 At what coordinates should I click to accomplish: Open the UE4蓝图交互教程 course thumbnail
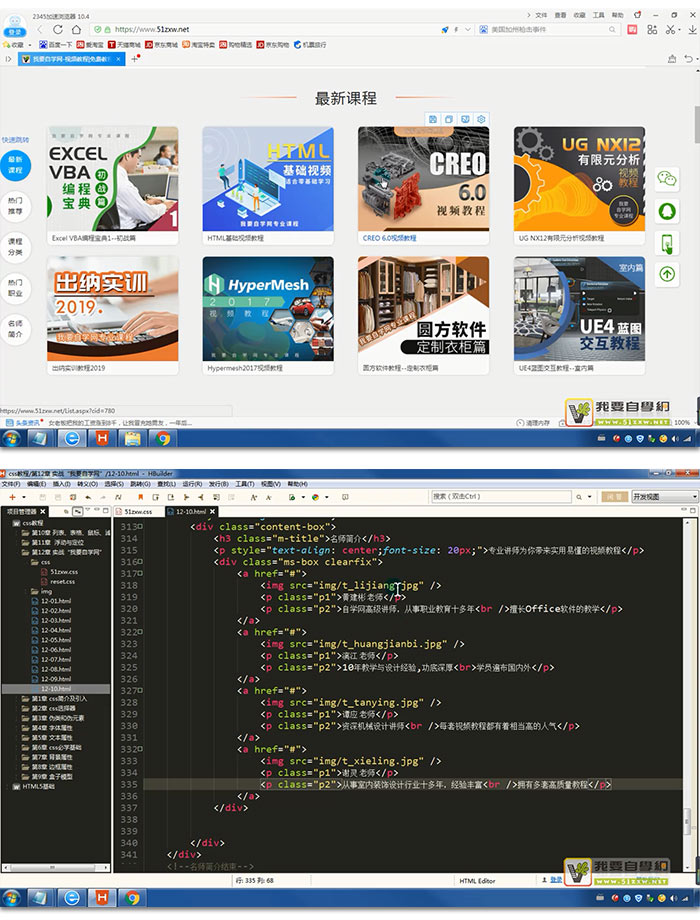coord(579,309)
